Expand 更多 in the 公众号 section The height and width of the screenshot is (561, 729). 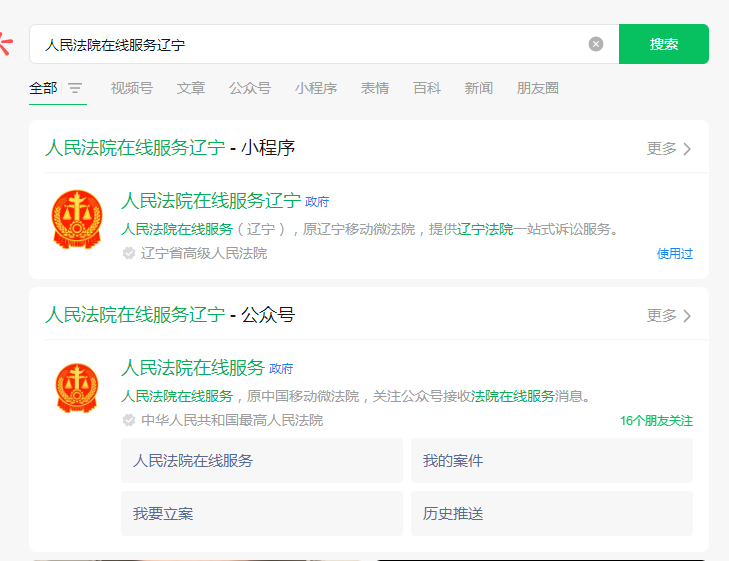point(669,316)
